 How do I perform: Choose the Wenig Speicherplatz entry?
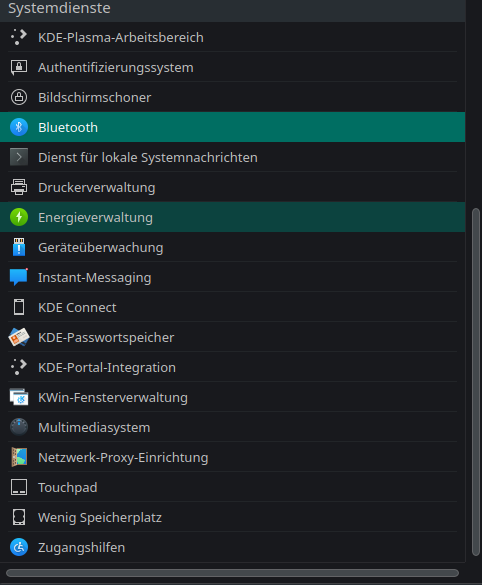(232, 517)
